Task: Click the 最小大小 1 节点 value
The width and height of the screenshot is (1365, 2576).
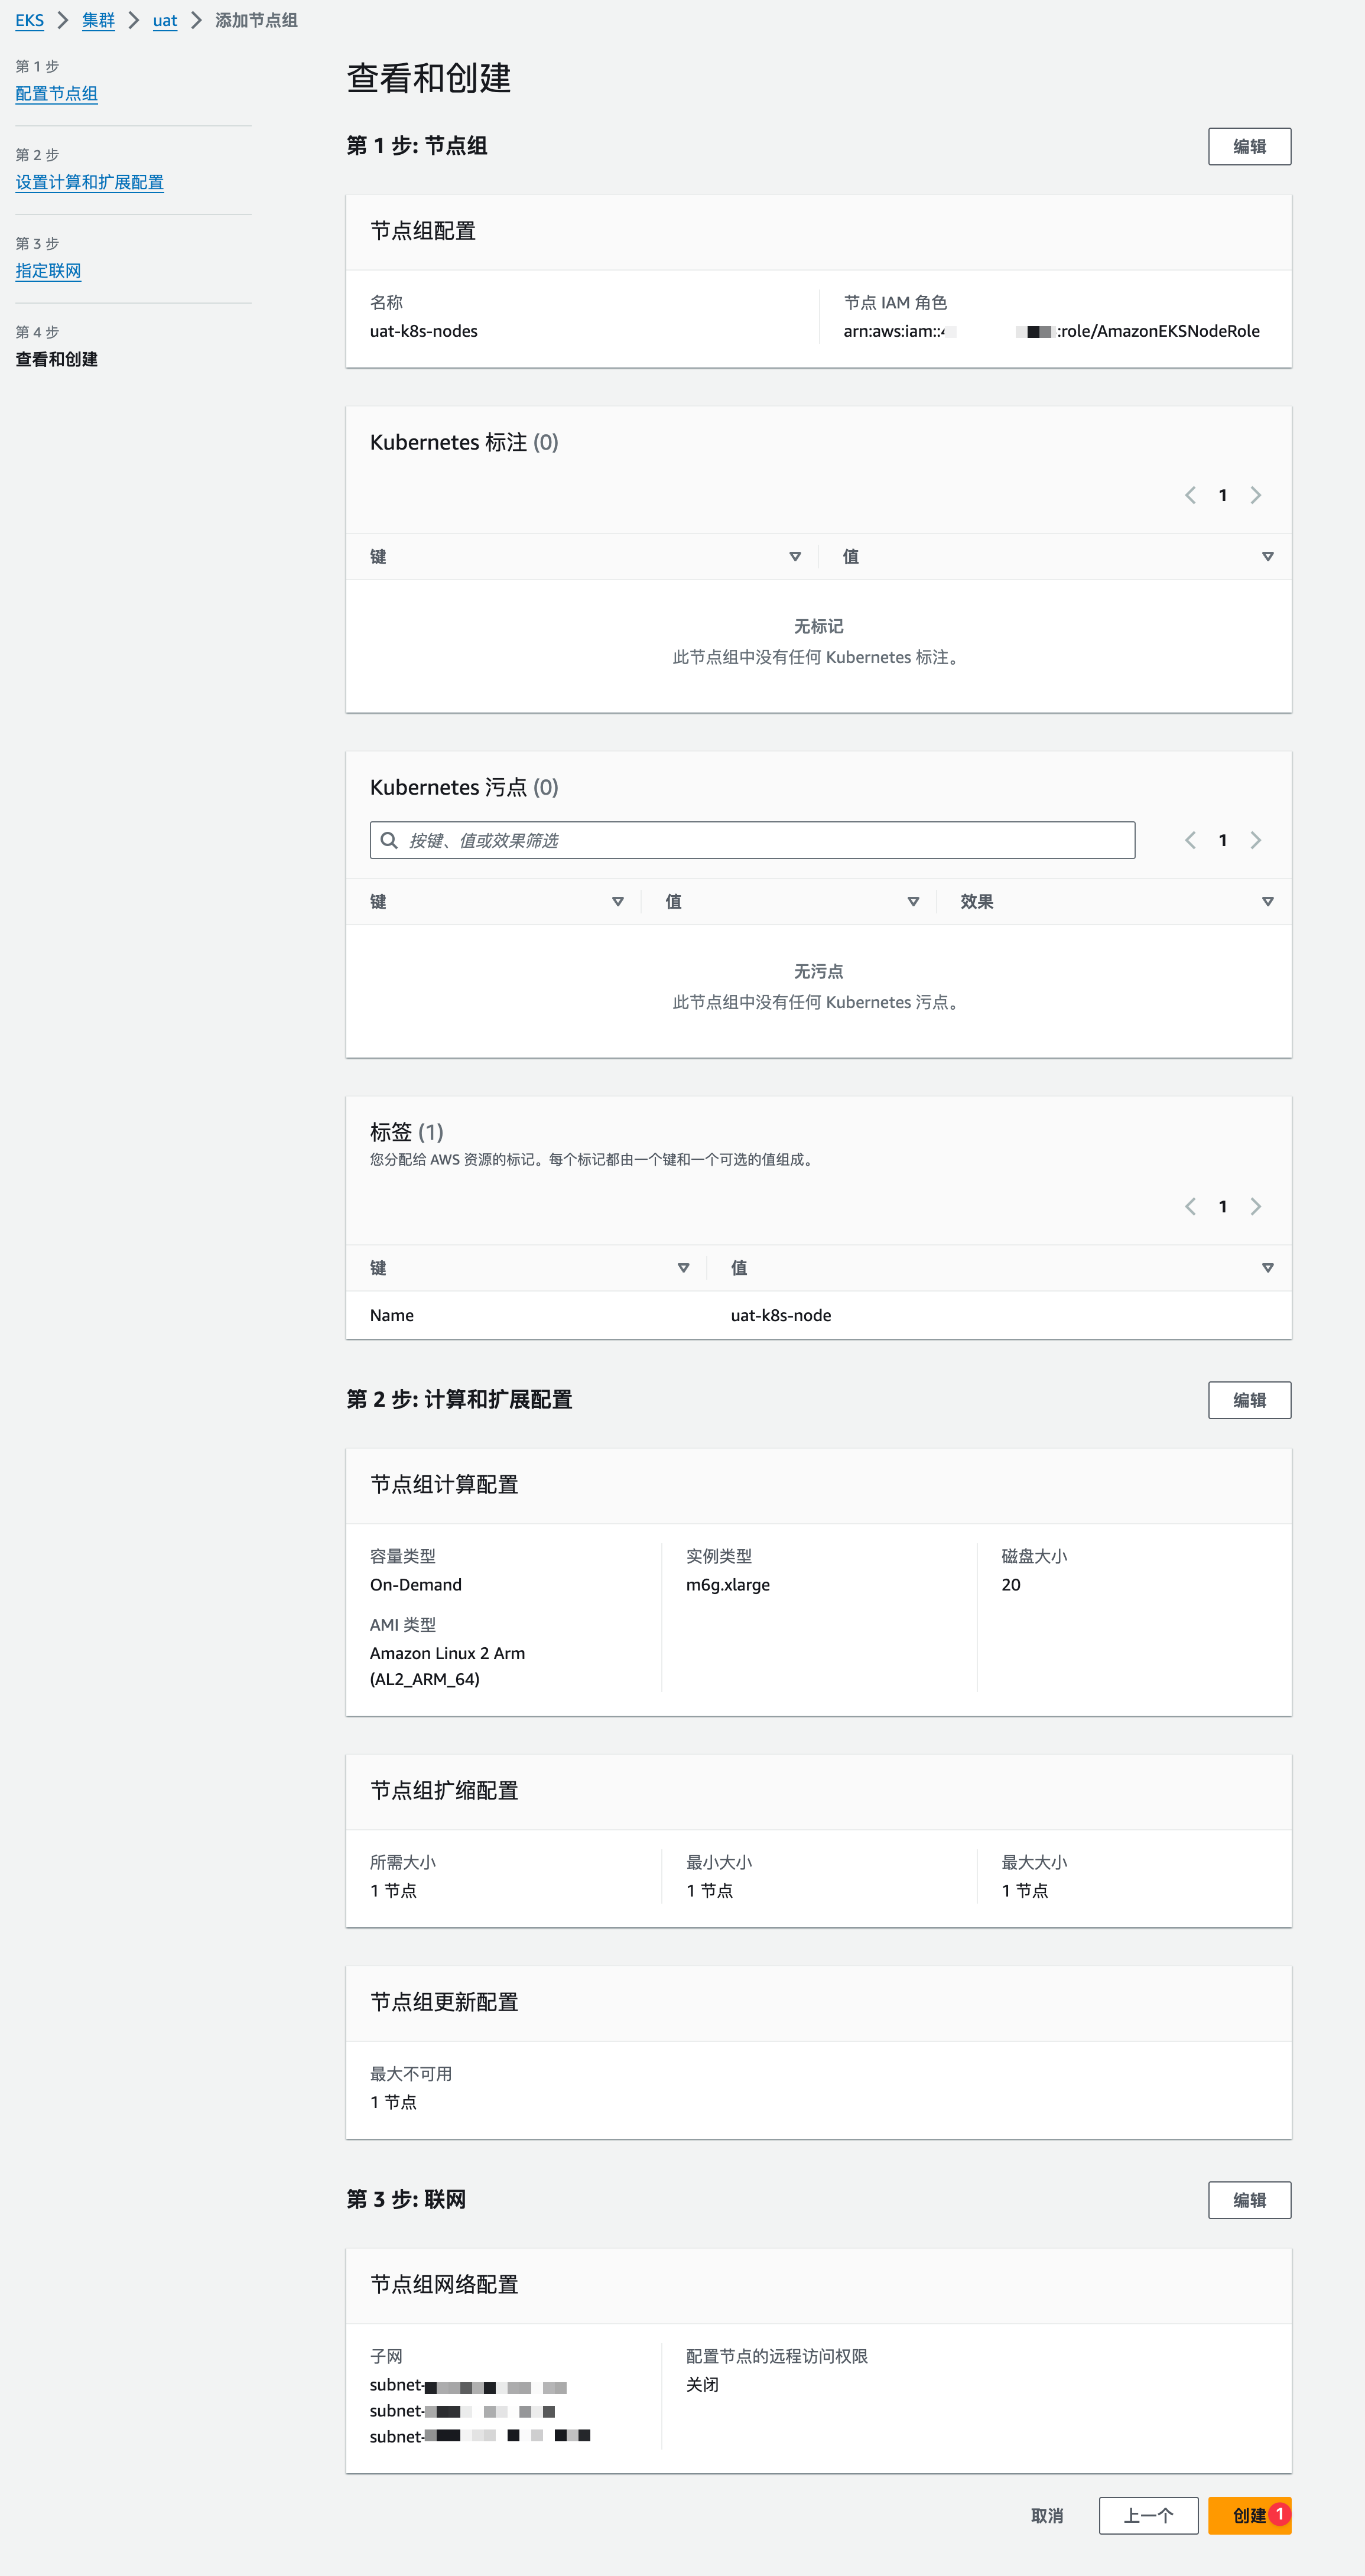Action: click(709, 1891)
